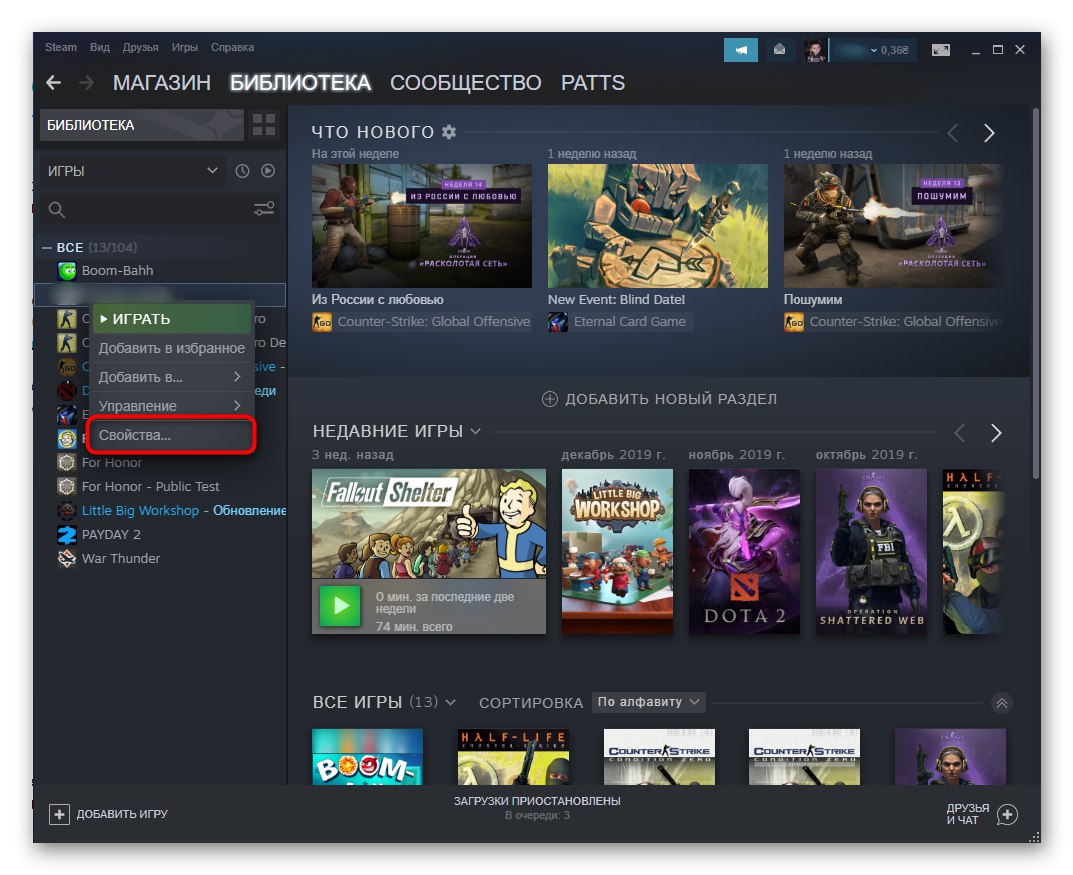The image size is (1073, 875).
Task: Expand Недавние игры dropdown chevron
Action: 476,432
